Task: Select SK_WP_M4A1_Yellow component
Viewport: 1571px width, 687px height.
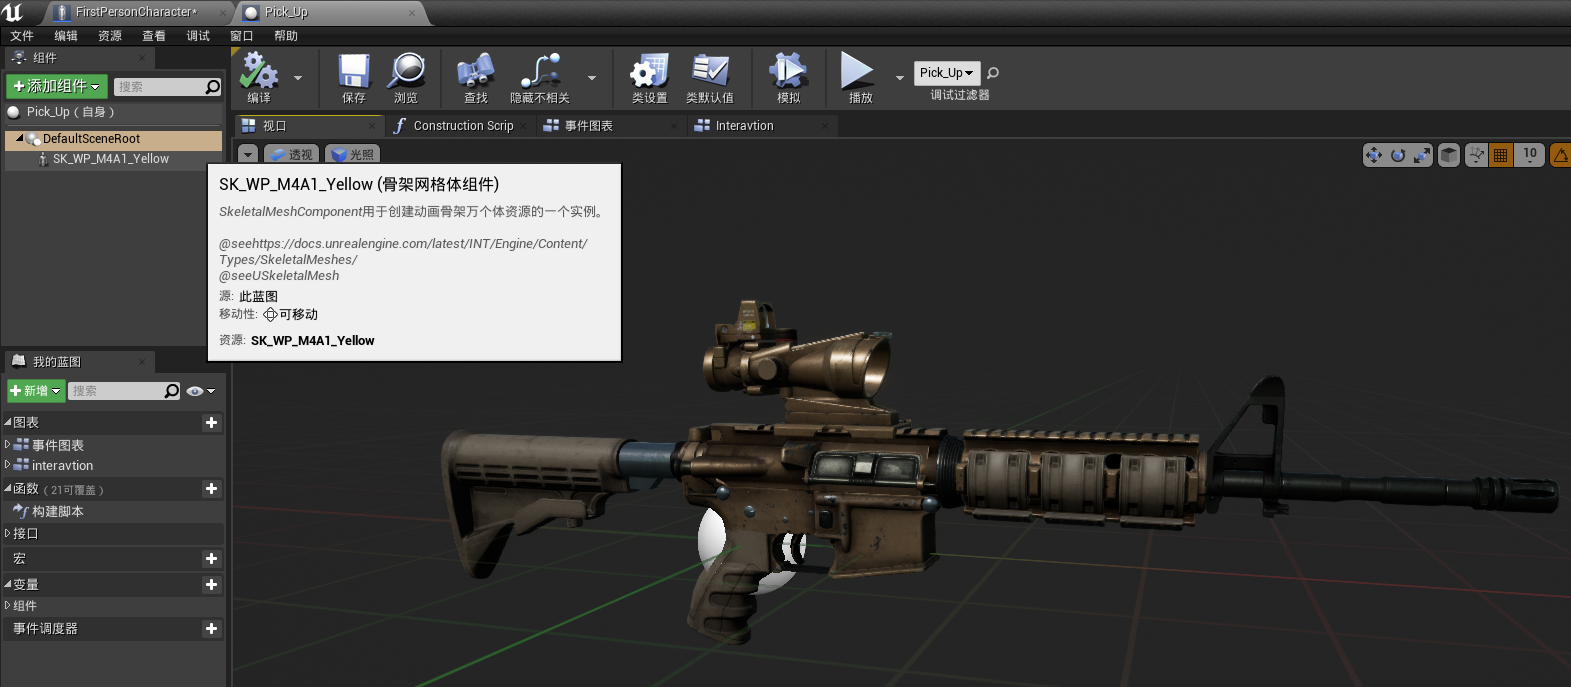Action: click(110, 159)
